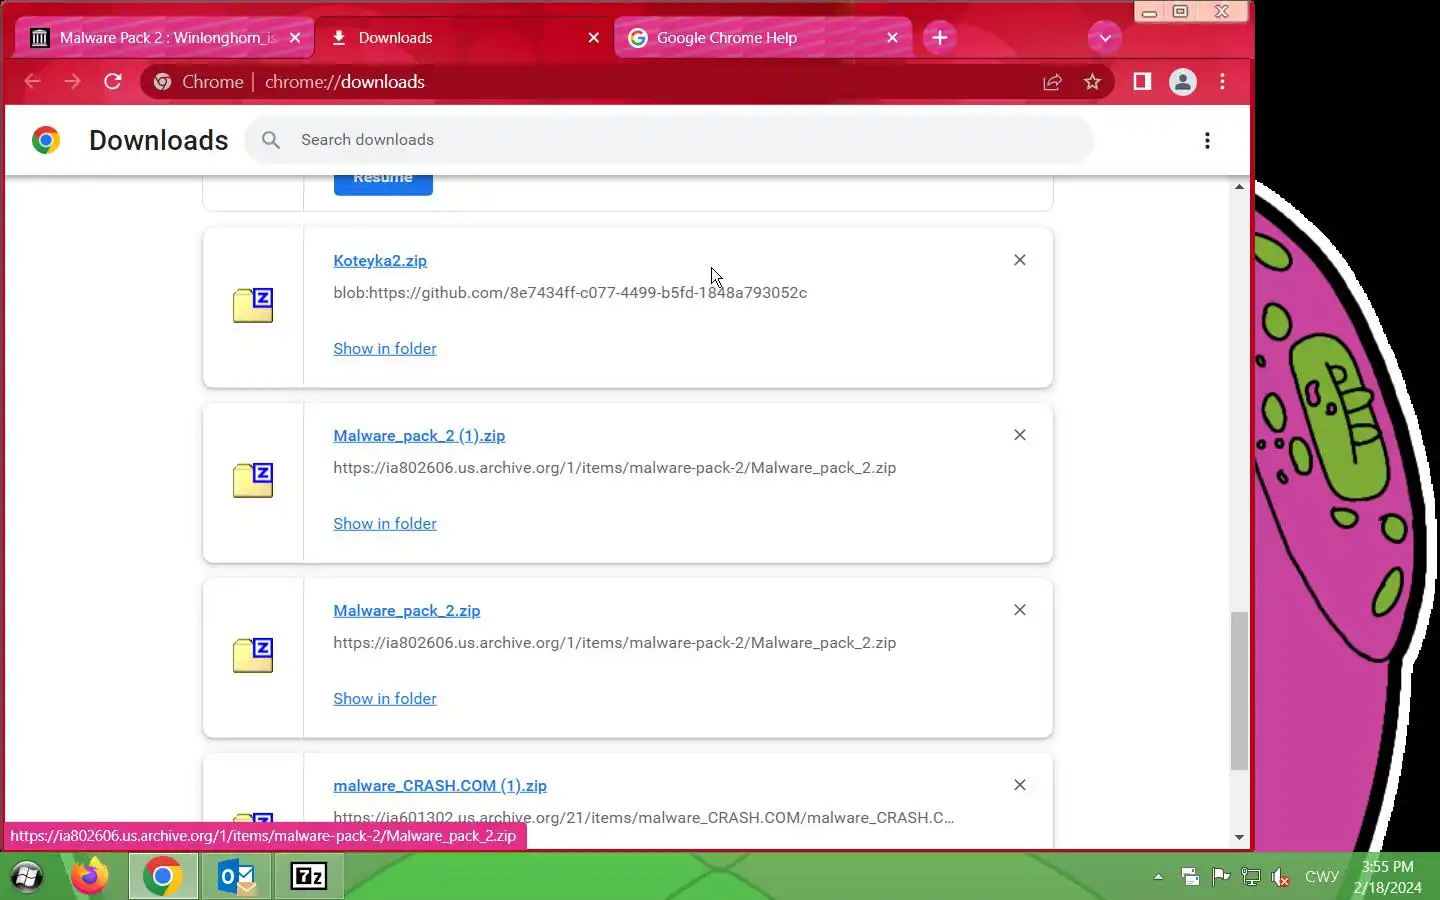Click the vertical scrollbar thumb
The image size is (1440, 900).
1239,690
